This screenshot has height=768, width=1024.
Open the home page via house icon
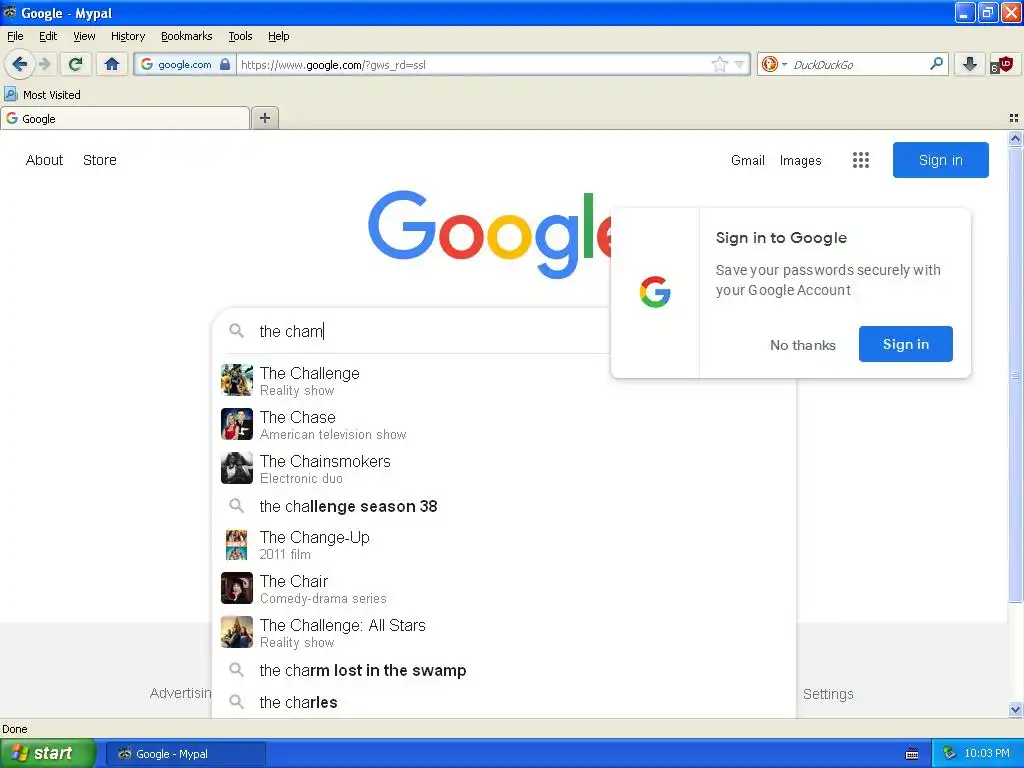point(112,64)
